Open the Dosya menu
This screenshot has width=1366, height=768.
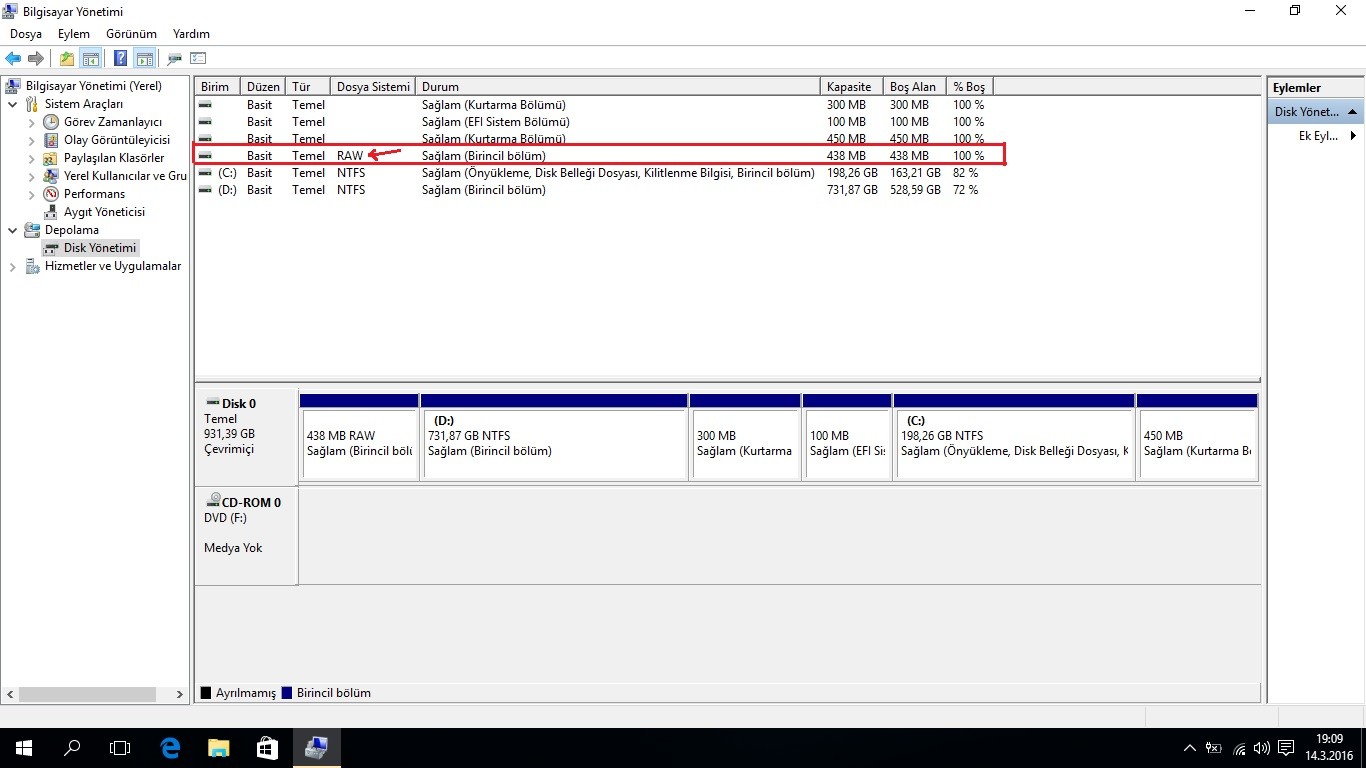(26, 34)
